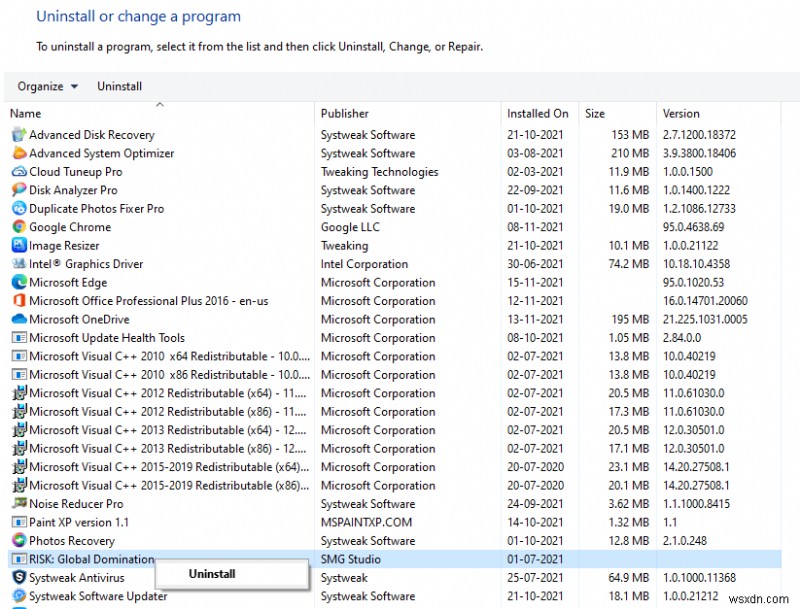Select the Advanced Disk Recovery name
800x609 pixels.
[x=92, y=135]
